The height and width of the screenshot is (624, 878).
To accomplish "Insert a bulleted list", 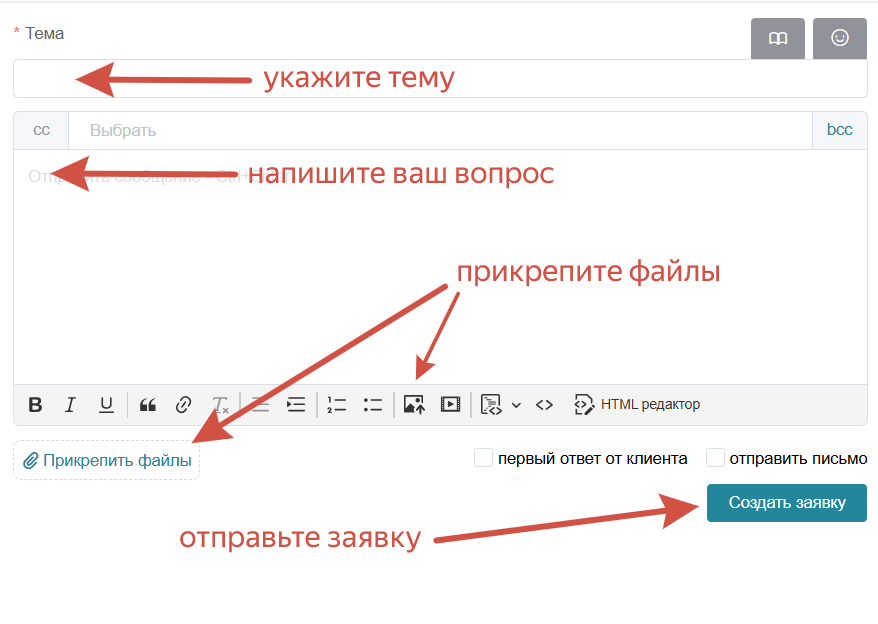I will pyautogui.click(x=372, y=404).
